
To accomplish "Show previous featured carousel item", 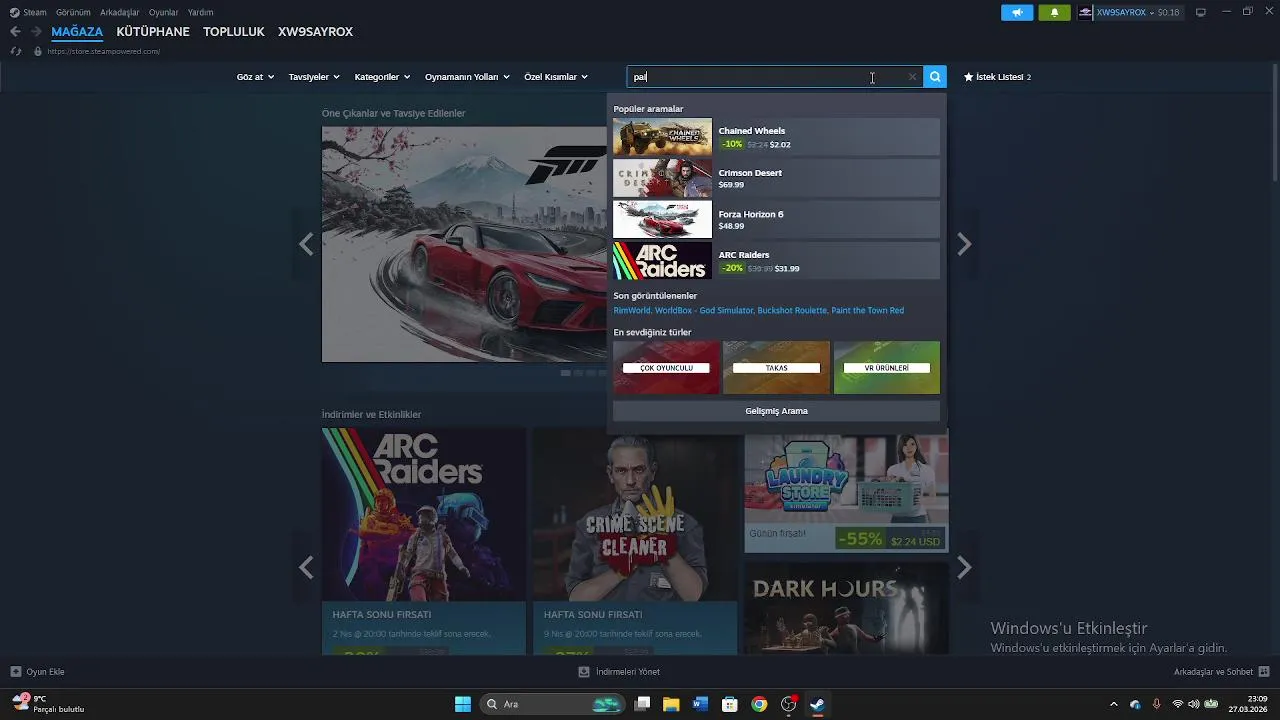I will pos(306,244).
